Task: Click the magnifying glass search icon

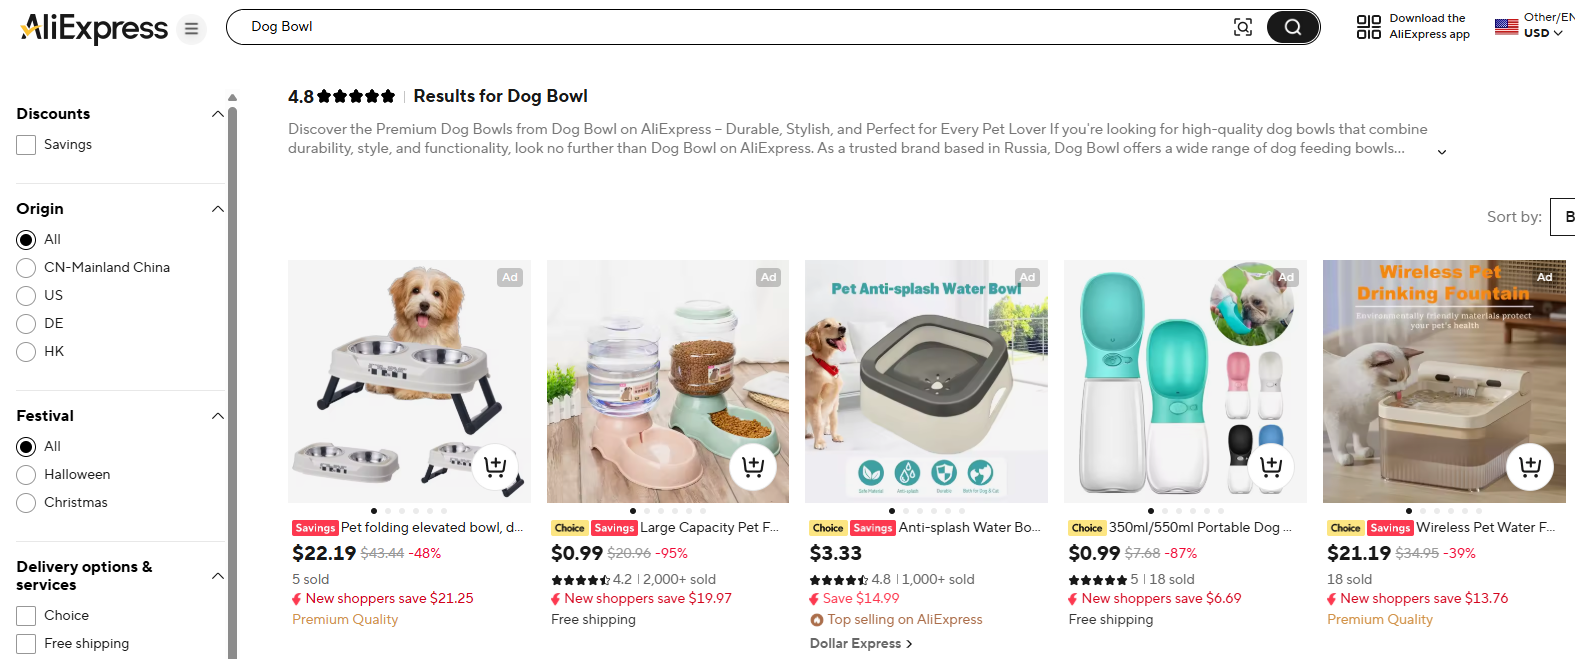Action: tap(1293, 27)
